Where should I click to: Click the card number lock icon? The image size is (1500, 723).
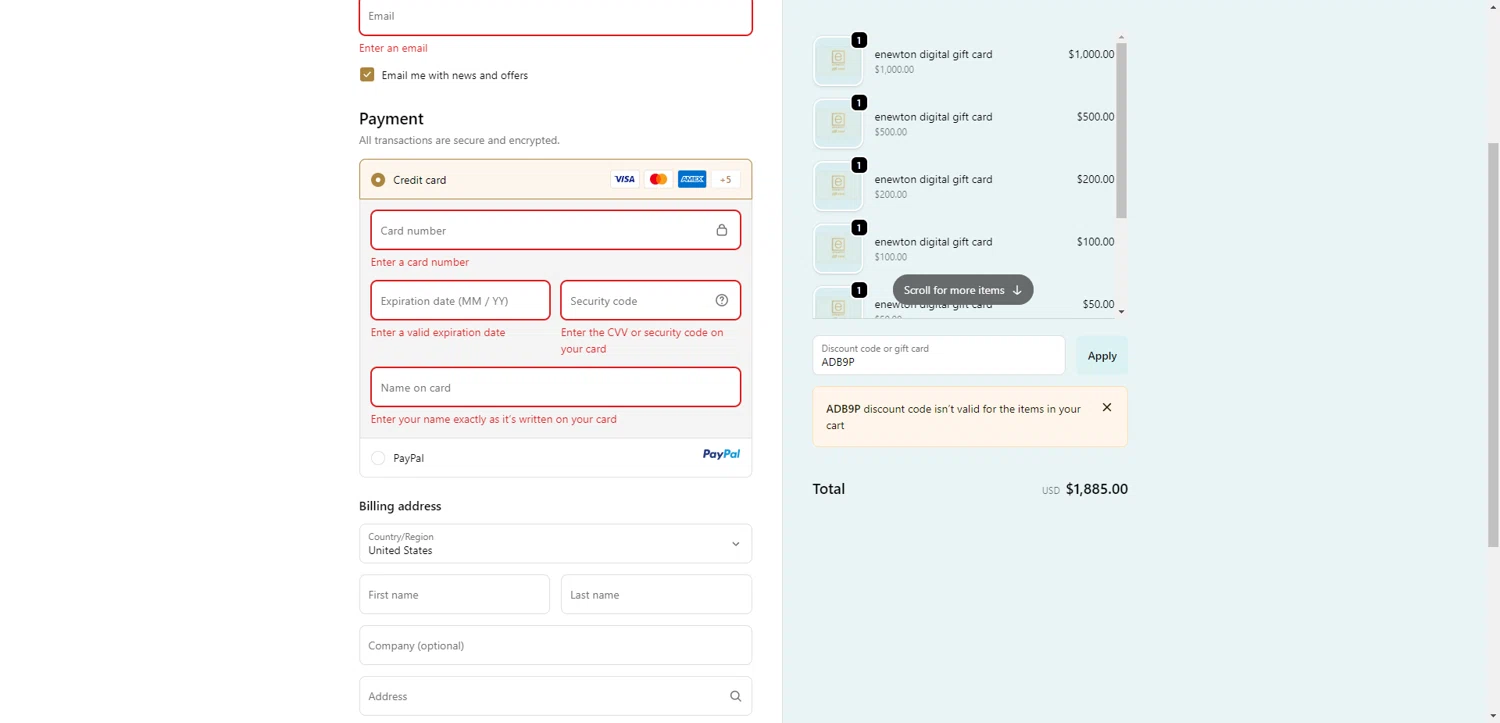pos(722,230)
